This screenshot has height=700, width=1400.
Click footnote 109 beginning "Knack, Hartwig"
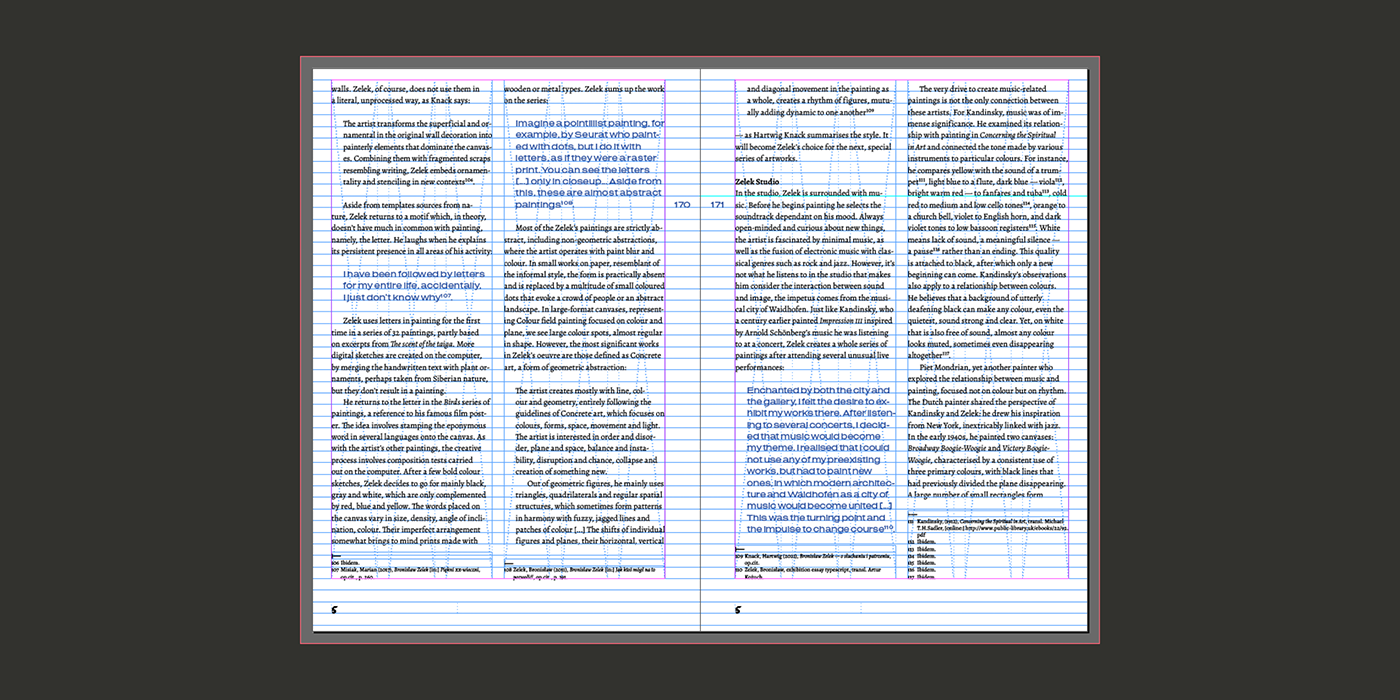click(812, 557)
